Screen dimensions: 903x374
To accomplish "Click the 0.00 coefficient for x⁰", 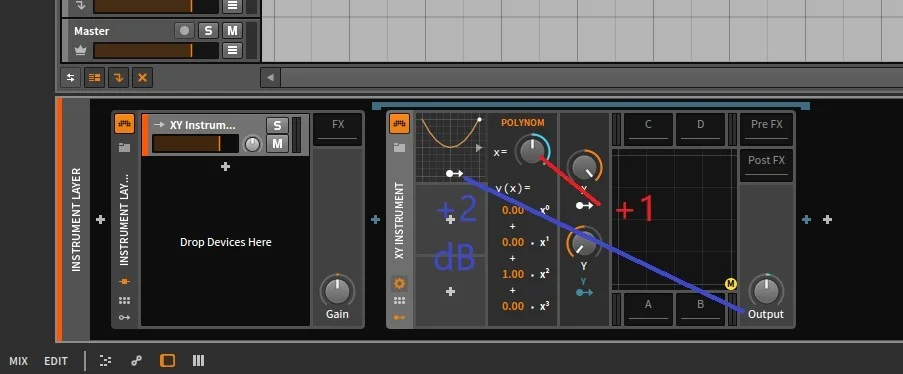I will click(x=513, y=210).
